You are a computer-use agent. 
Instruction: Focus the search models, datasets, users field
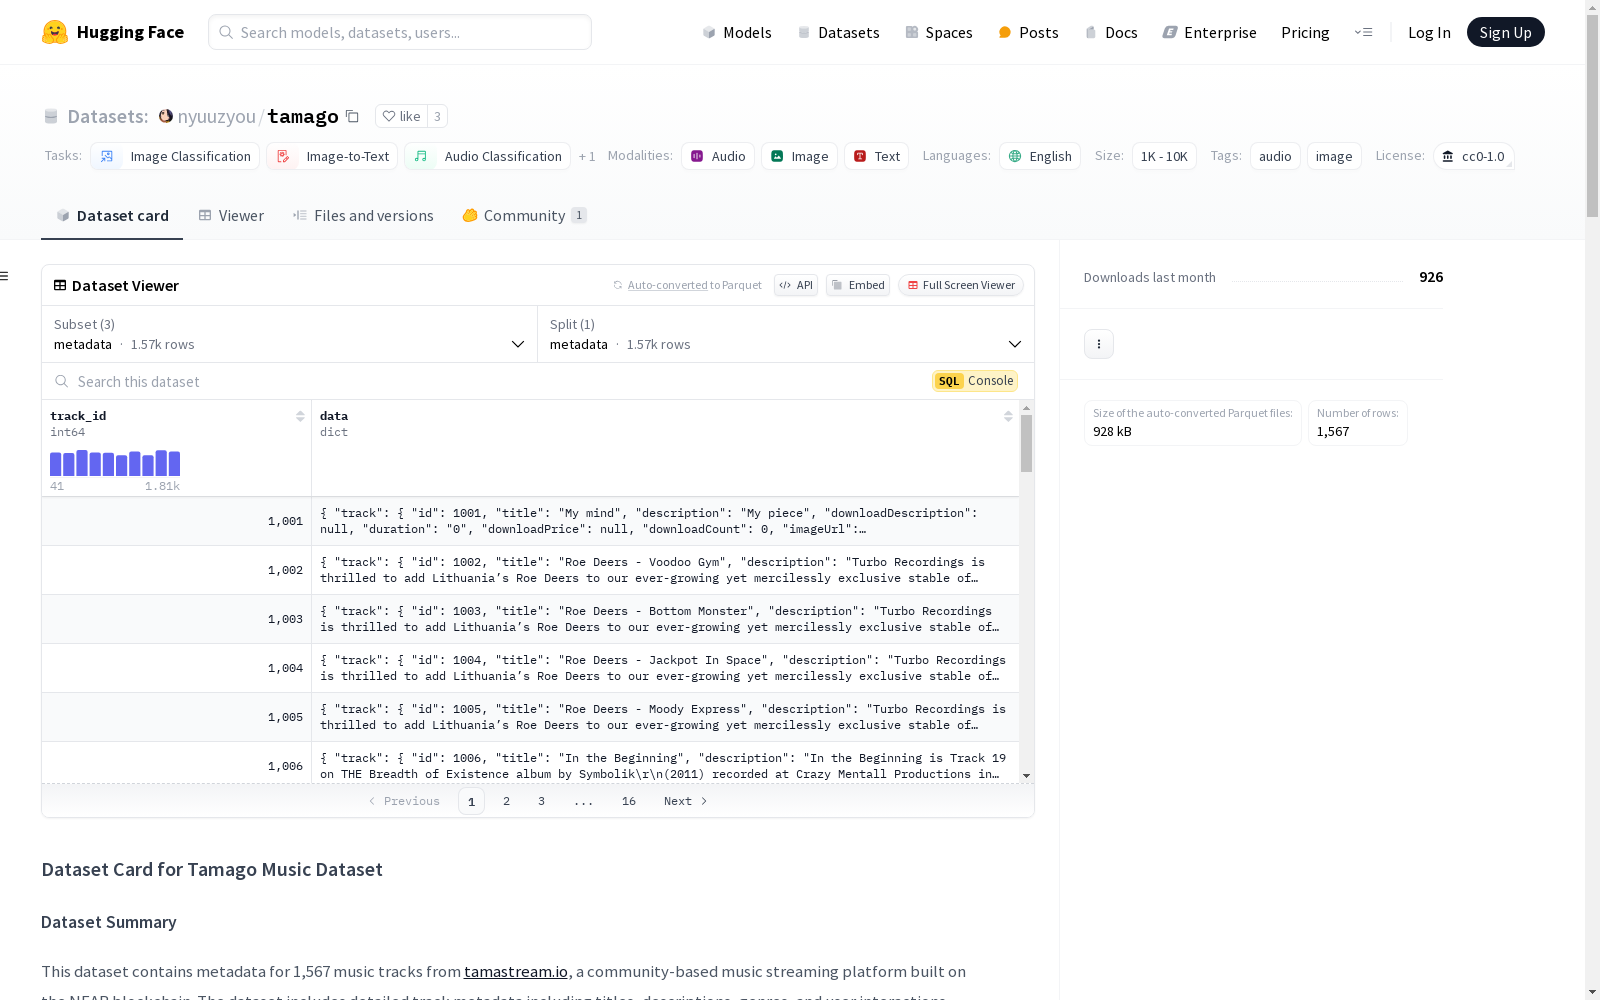[x=400, y=32]
